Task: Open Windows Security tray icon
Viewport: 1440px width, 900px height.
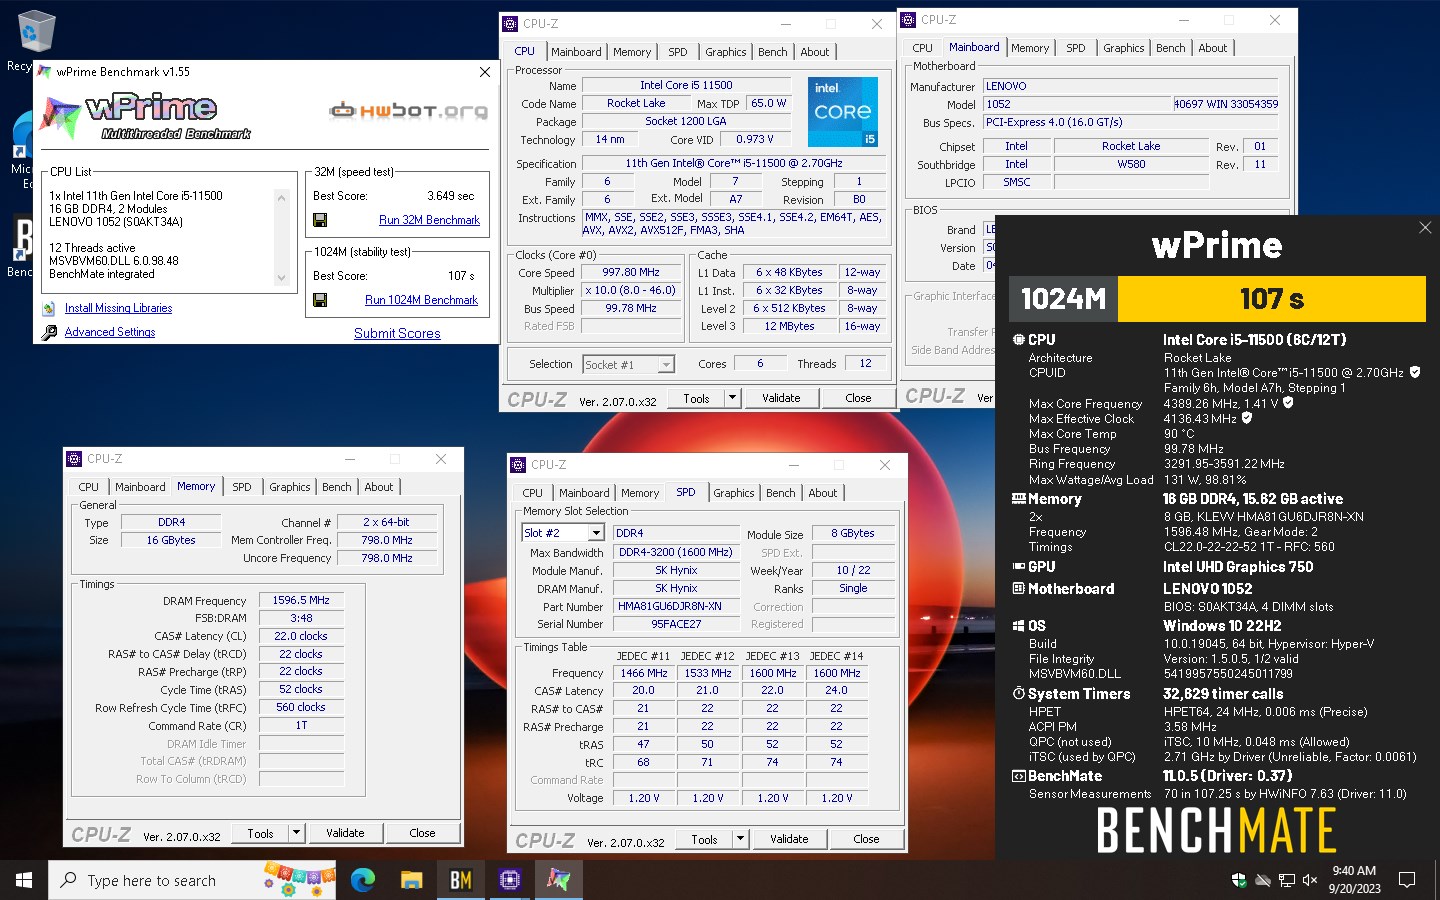Action: click(x=1239, y=880)
